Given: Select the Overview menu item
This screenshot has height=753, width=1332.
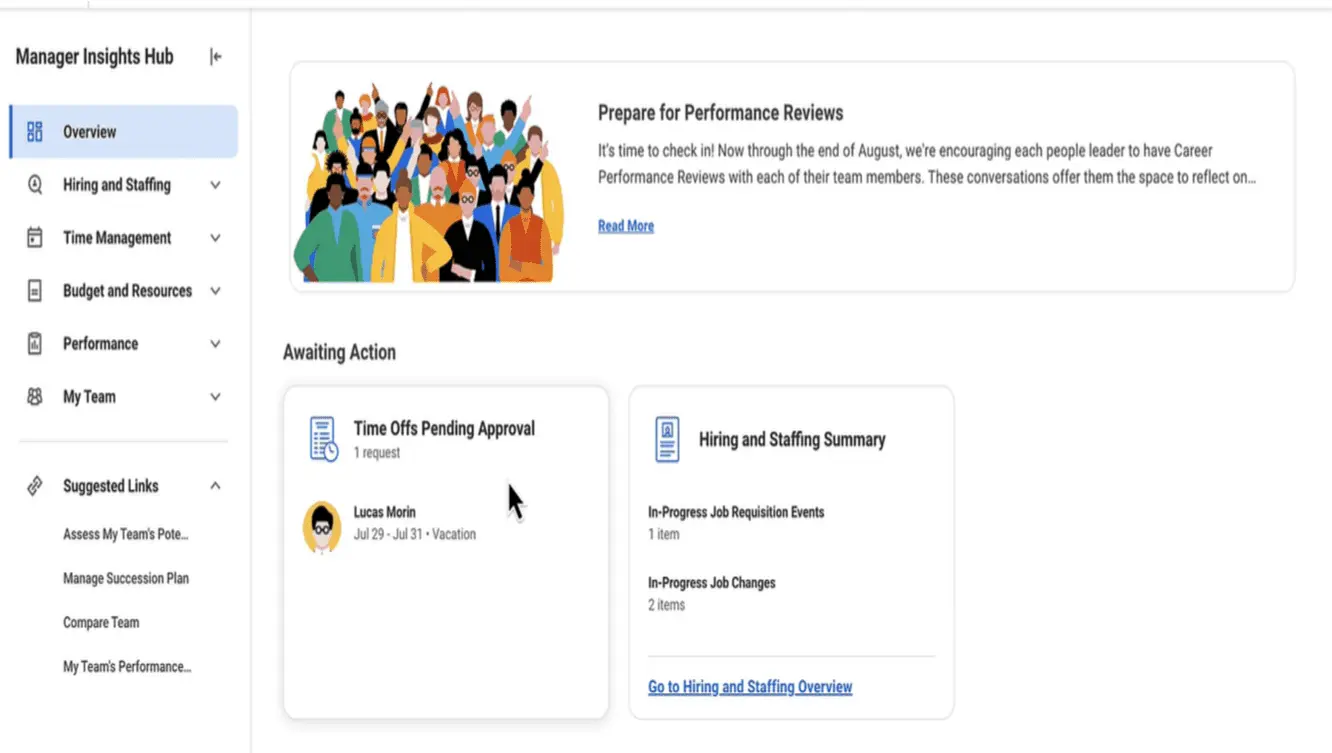Looking at the screenshot, I should point(90,132).
